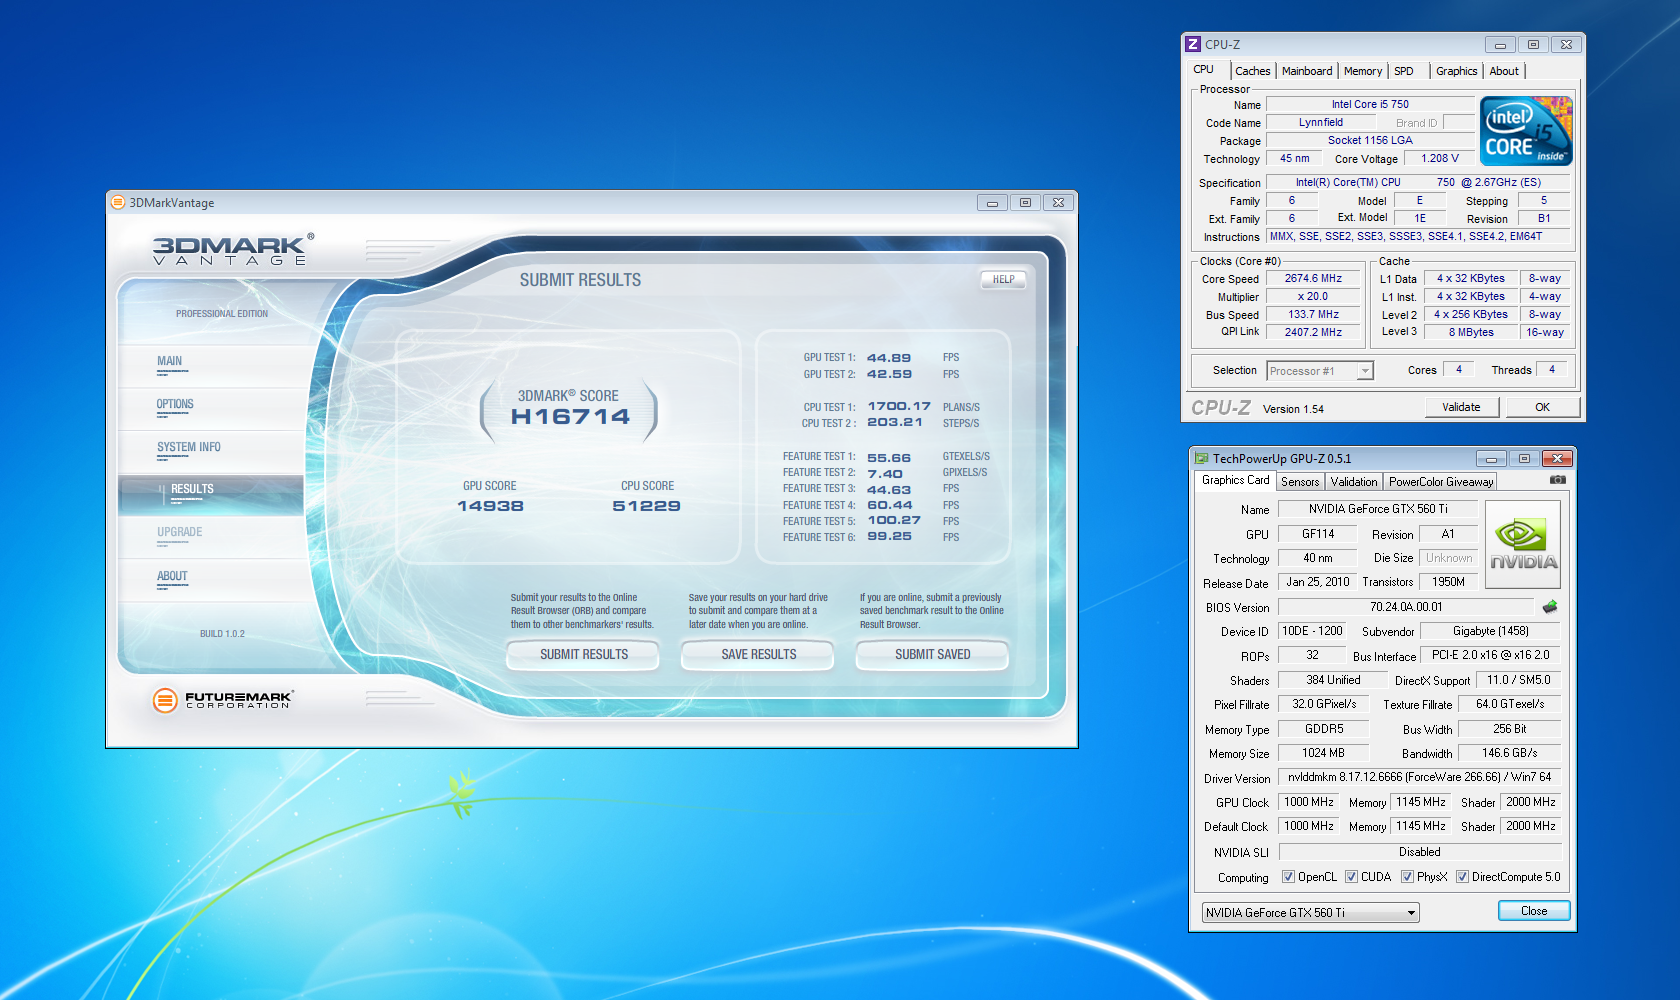This screenshot has width=1680, height=1000.
Task: Click the 3DMarkVantage title bar icon
Action: (x=118, y=202)
